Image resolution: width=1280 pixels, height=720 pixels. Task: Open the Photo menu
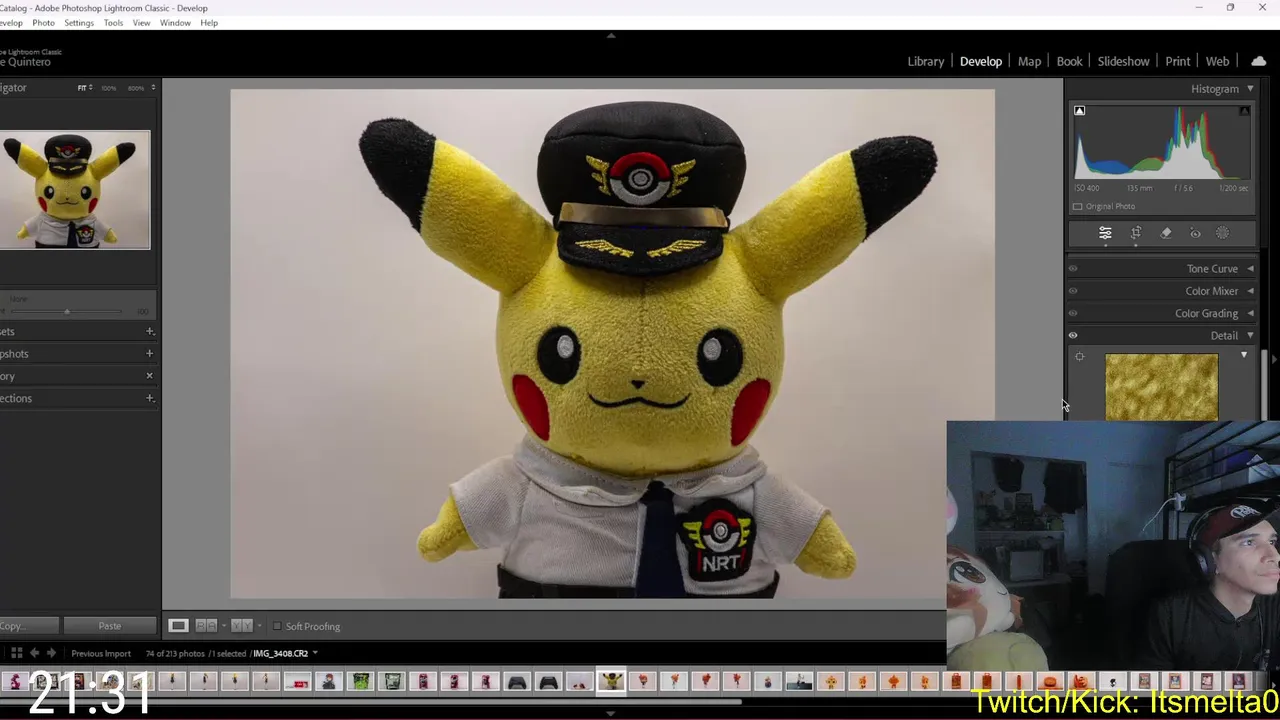pos(43,22)
